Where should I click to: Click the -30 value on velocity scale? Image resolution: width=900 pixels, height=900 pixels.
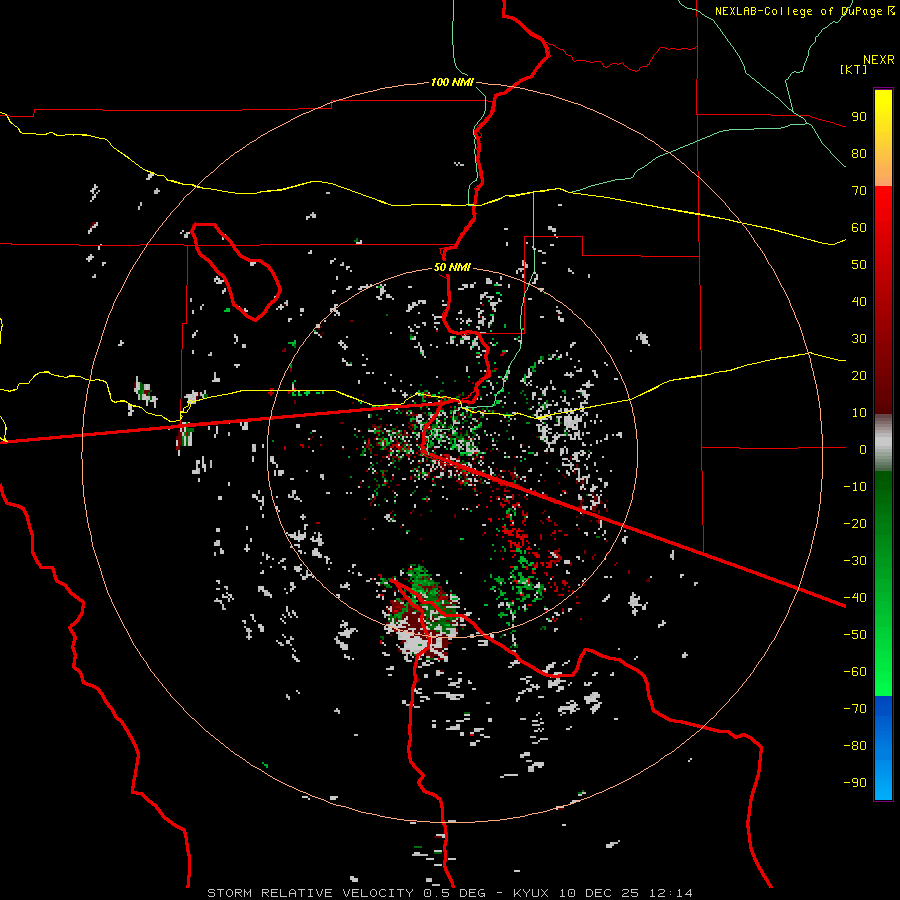(x=855, y=561)
